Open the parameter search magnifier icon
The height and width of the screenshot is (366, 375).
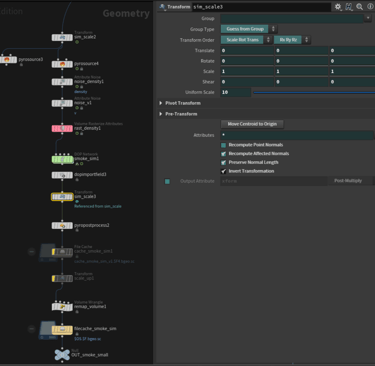[359, 7]
